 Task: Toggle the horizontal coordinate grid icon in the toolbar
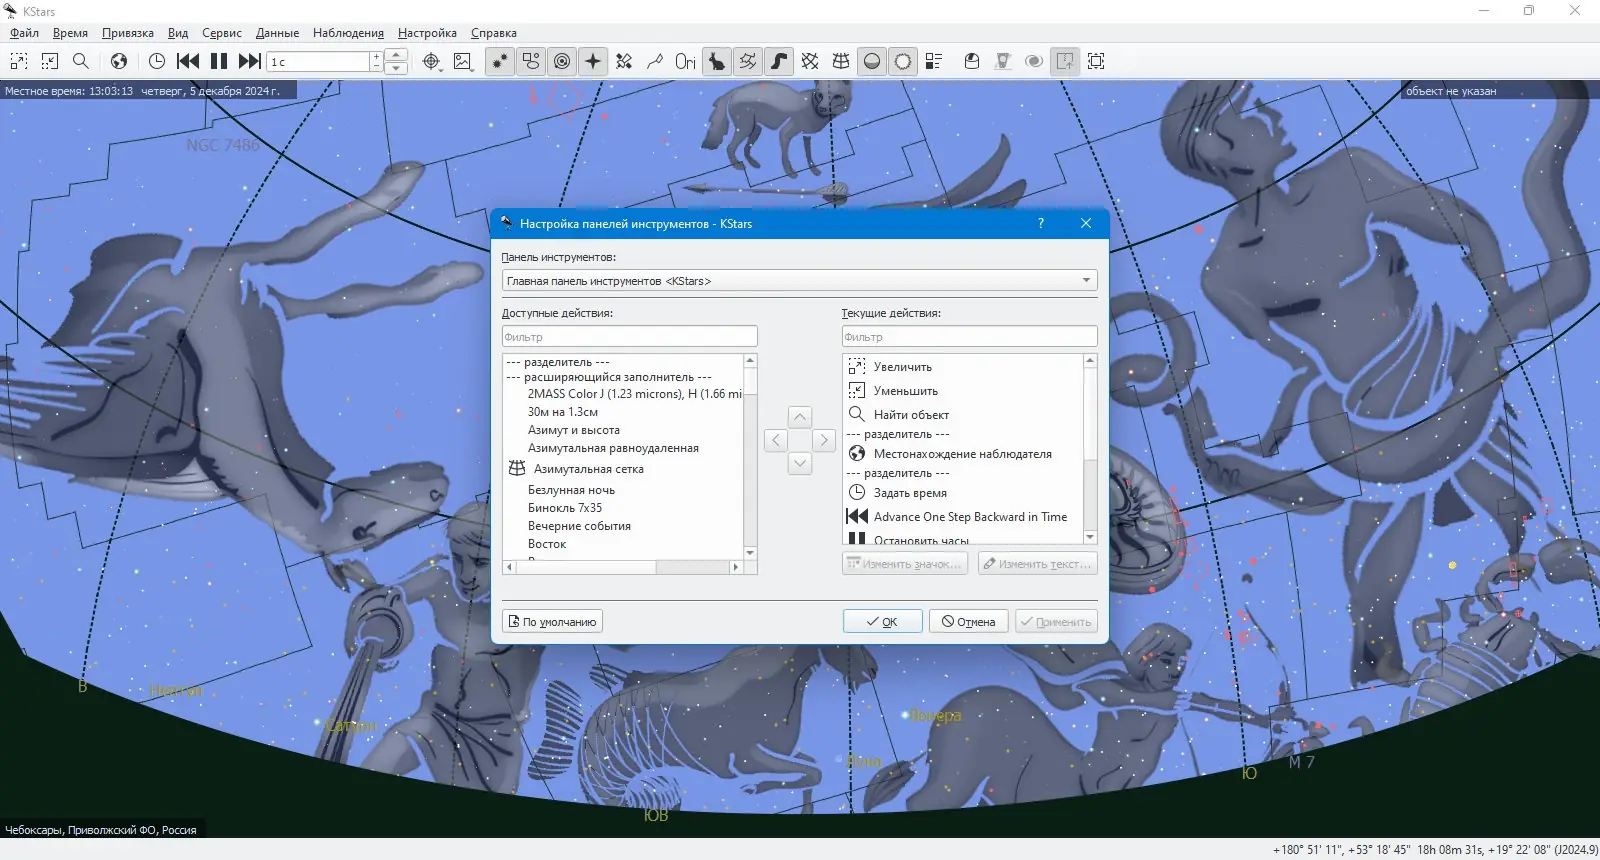[841, 61]
